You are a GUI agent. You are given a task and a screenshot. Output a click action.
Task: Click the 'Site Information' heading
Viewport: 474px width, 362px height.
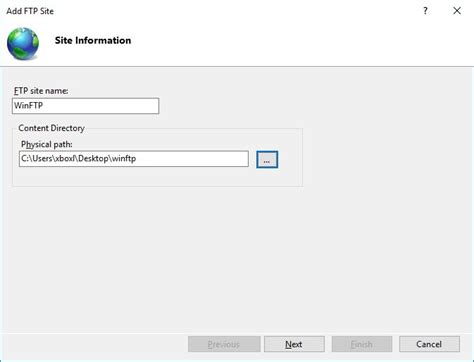coord(93,40)
